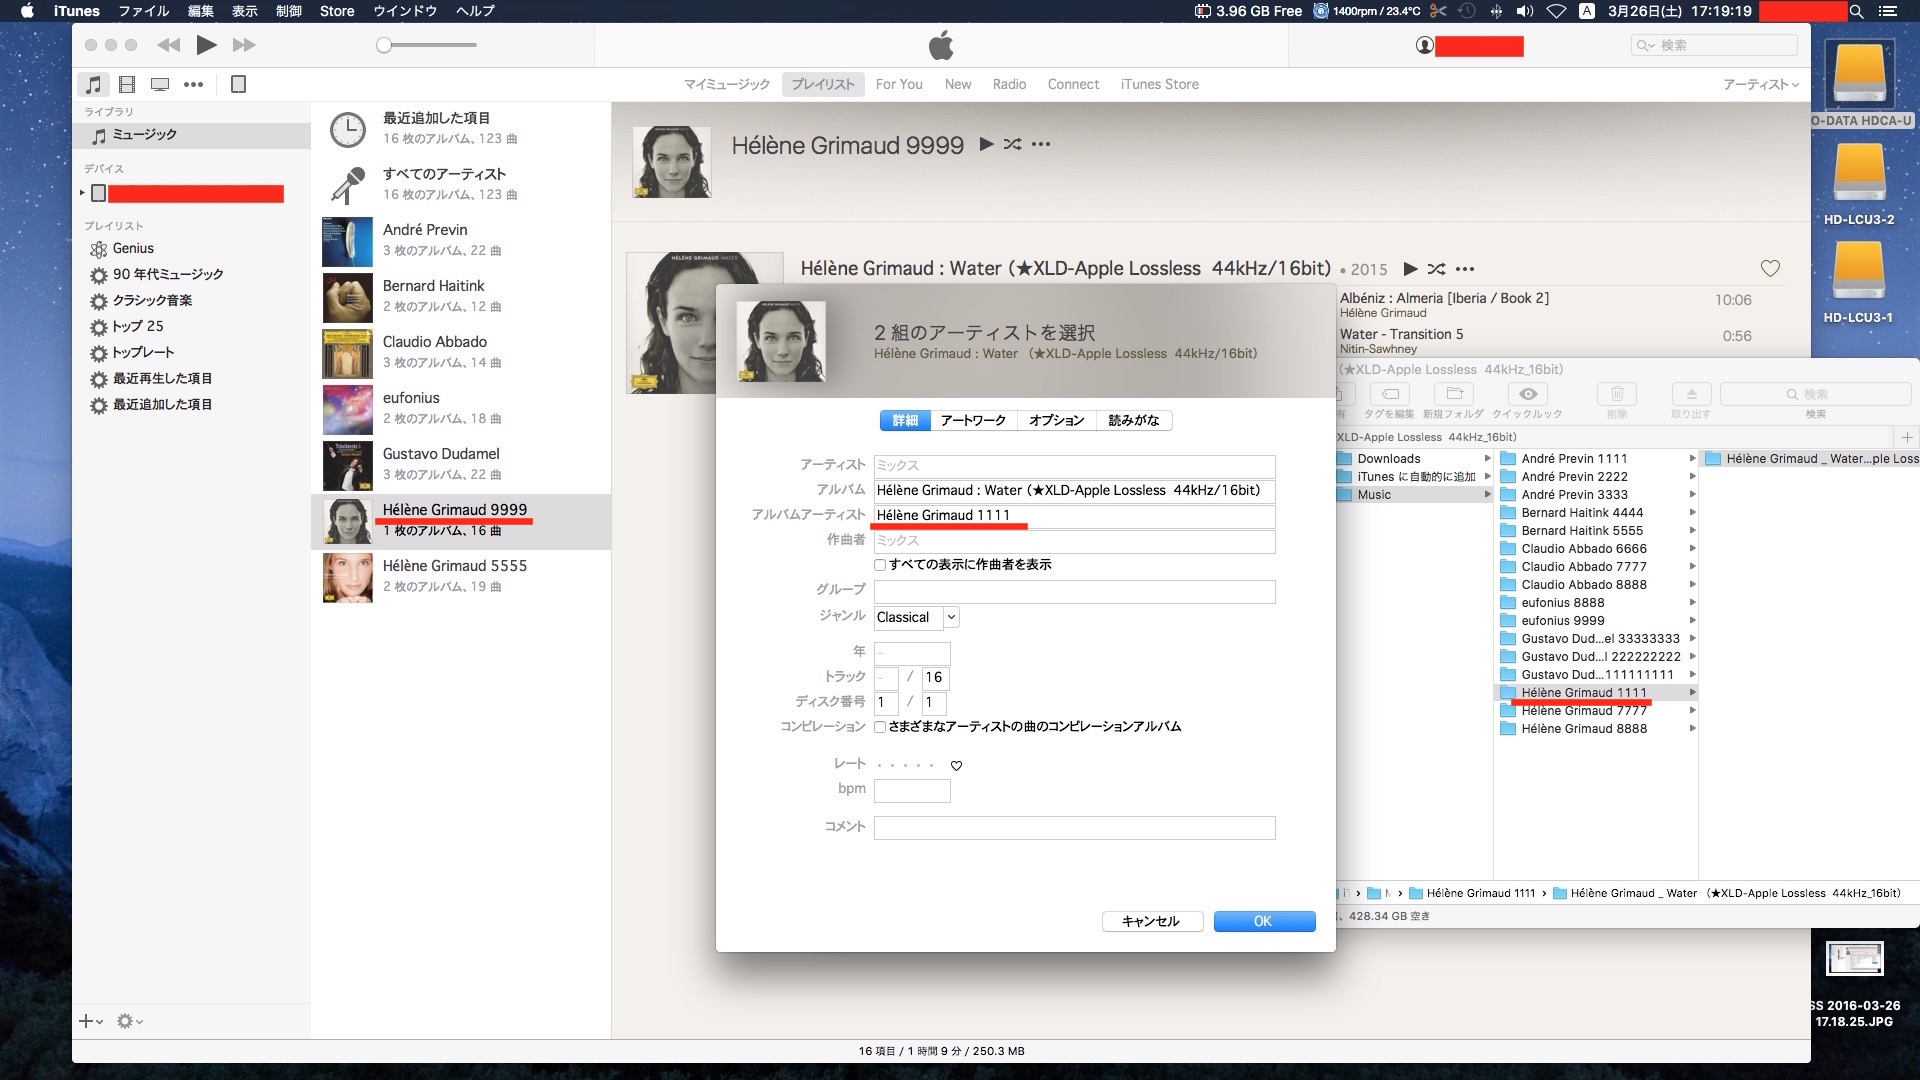Check the compilation album checkbox
This screenshot has width=1920, height=1080.
[880, 727]
